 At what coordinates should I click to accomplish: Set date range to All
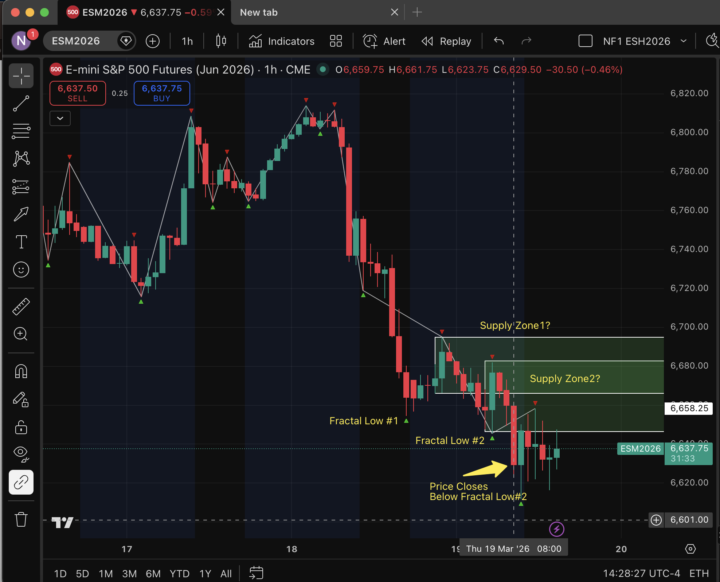226,574
